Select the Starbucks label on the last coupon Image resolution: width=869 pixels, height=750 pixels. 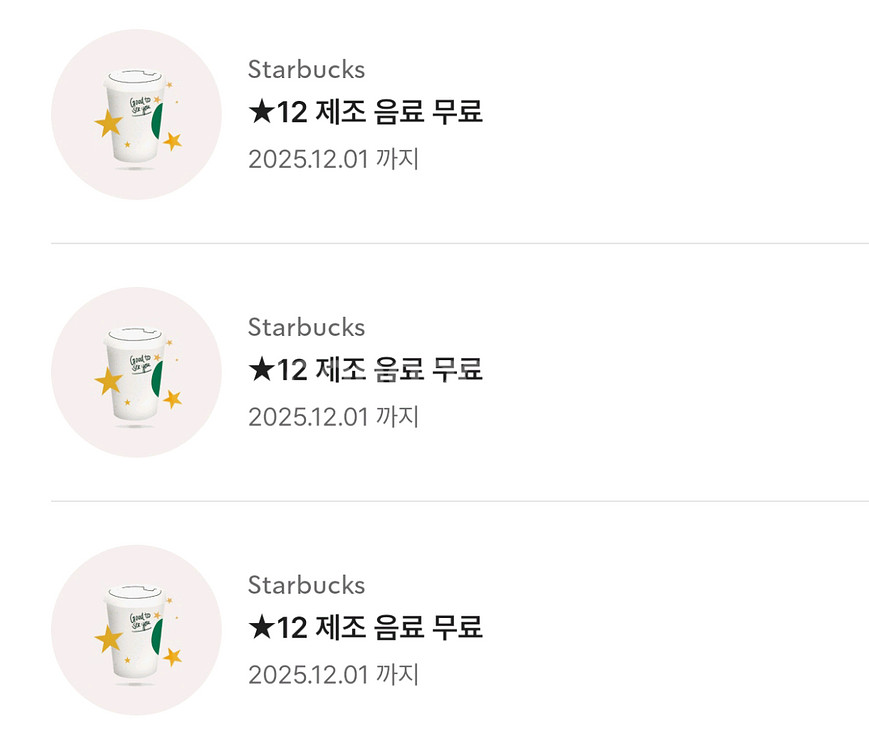click(x=305, y=585)
